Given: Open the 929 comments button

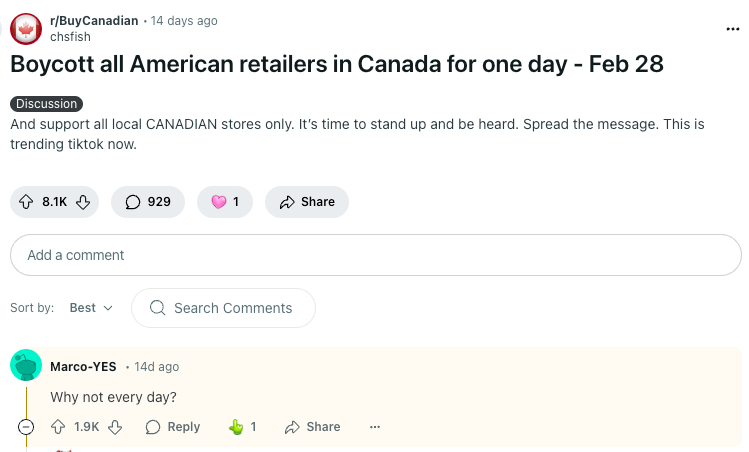Looking at the screenshot, I should coord(148,202).
